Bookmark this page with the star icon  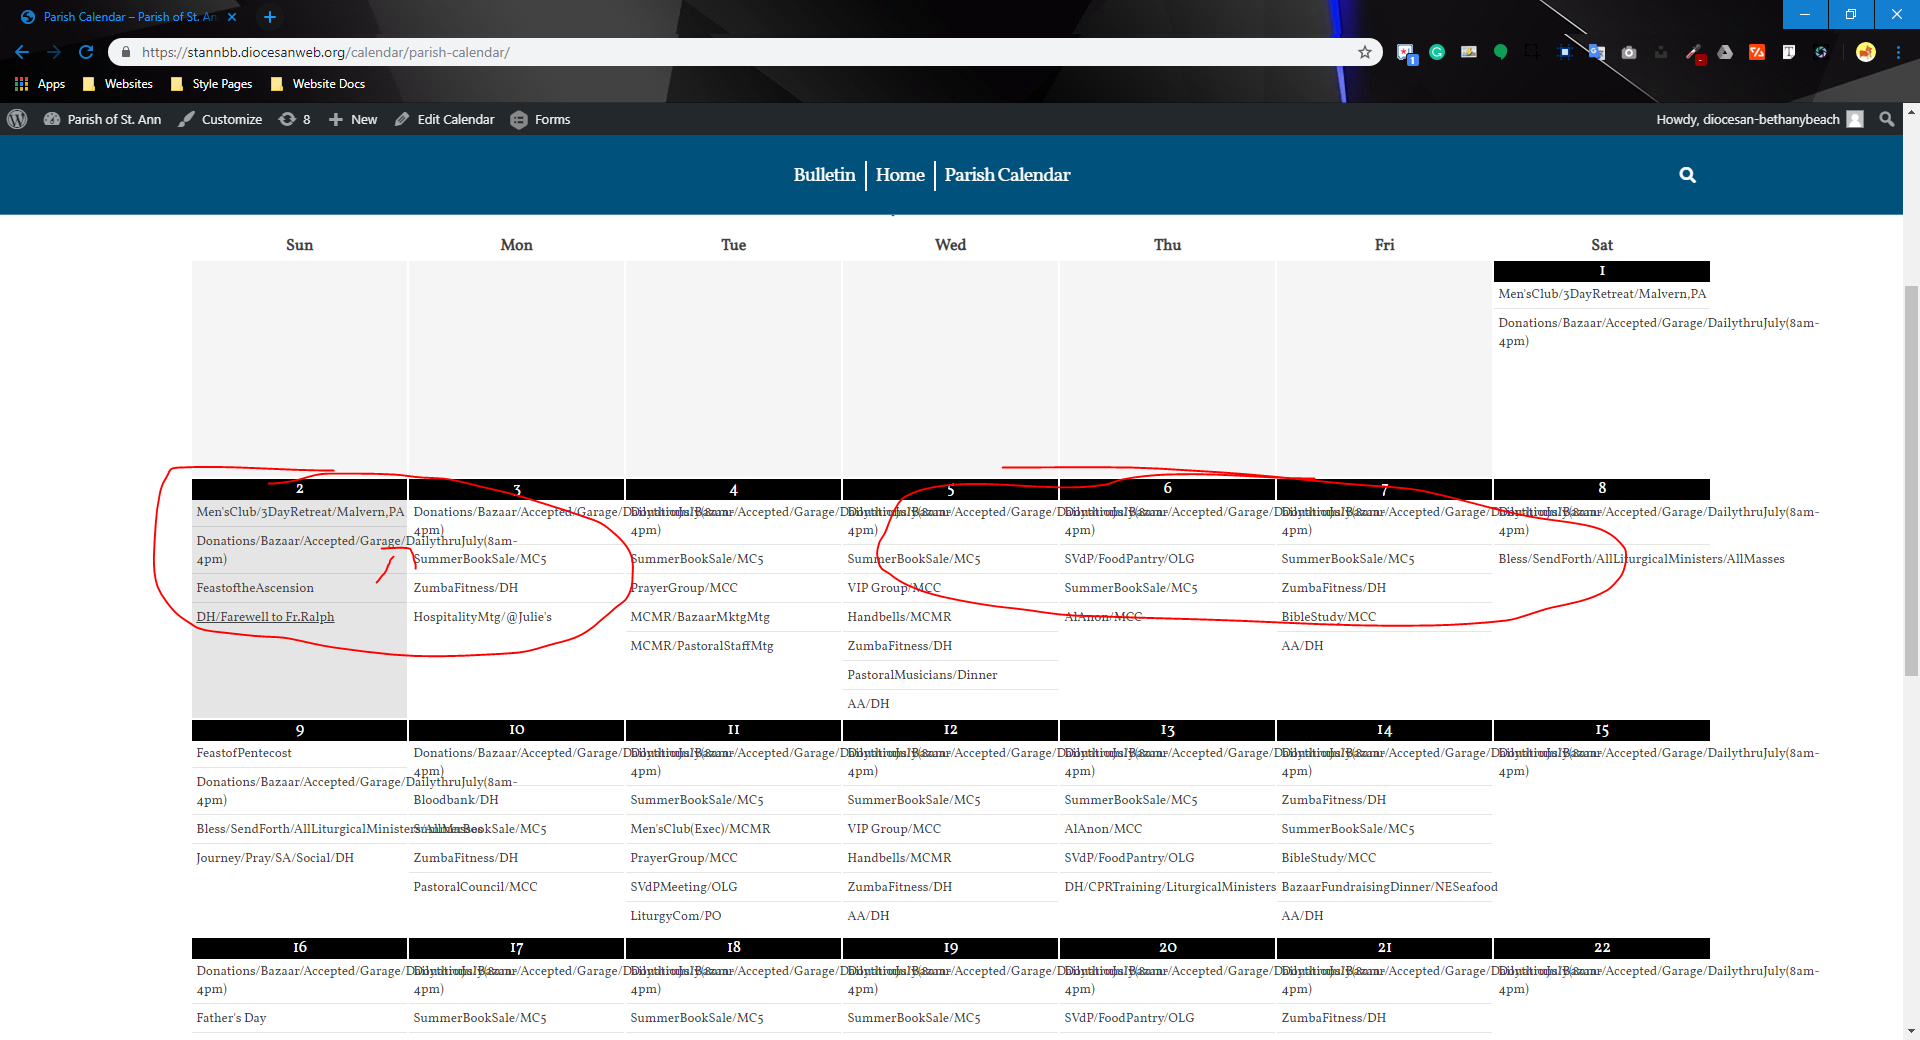point(1364,52)
